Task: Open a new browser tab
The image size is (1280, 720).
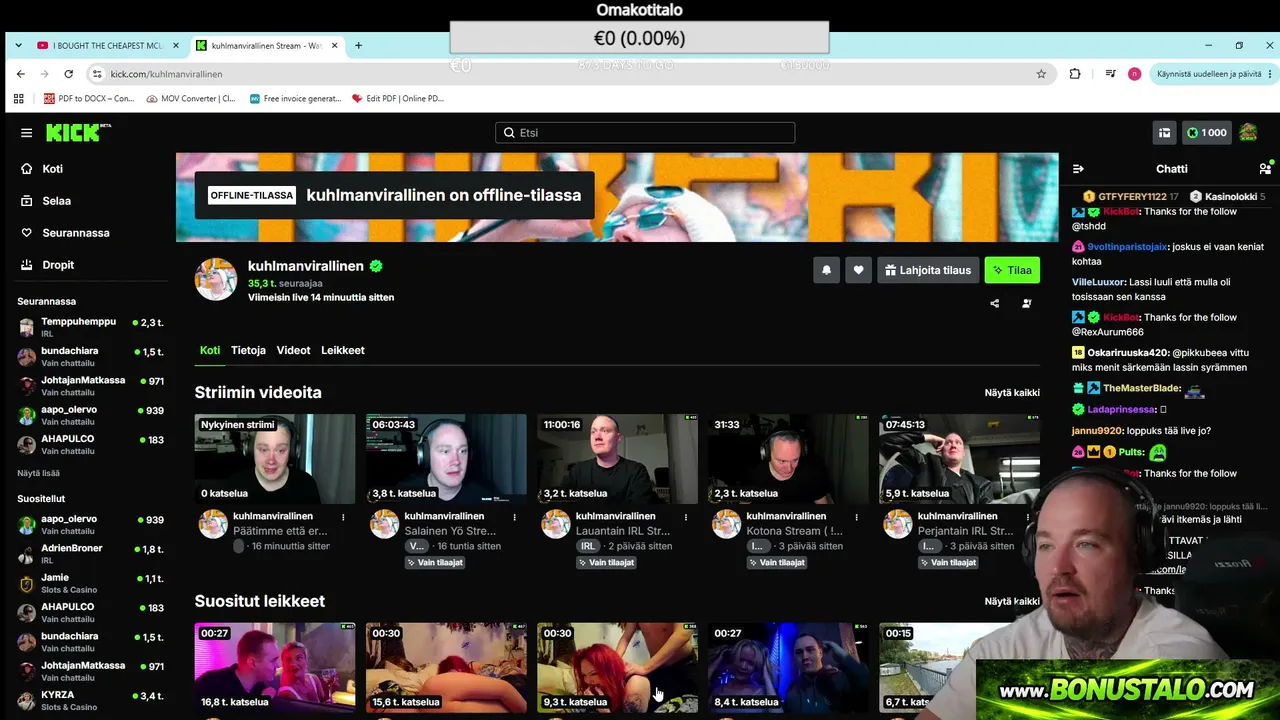Action: [358, 45]
